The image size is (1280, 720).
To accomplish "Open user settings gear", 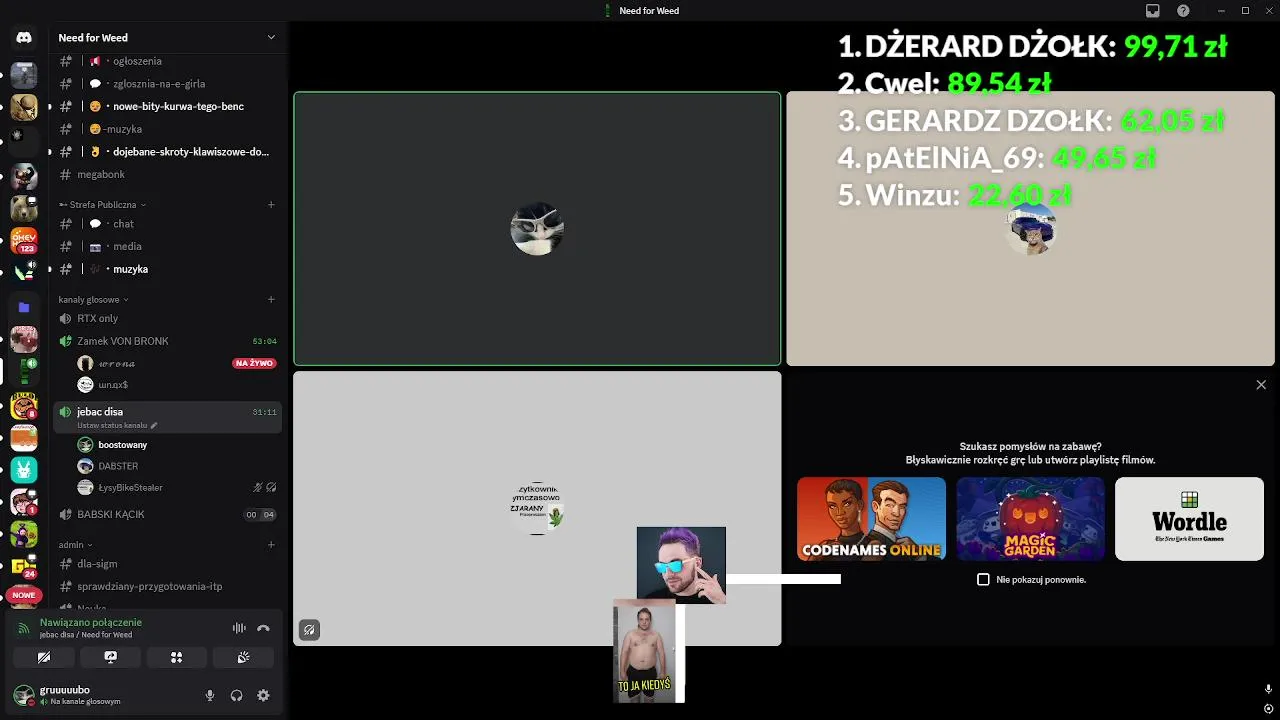I will tap(263, 695).
